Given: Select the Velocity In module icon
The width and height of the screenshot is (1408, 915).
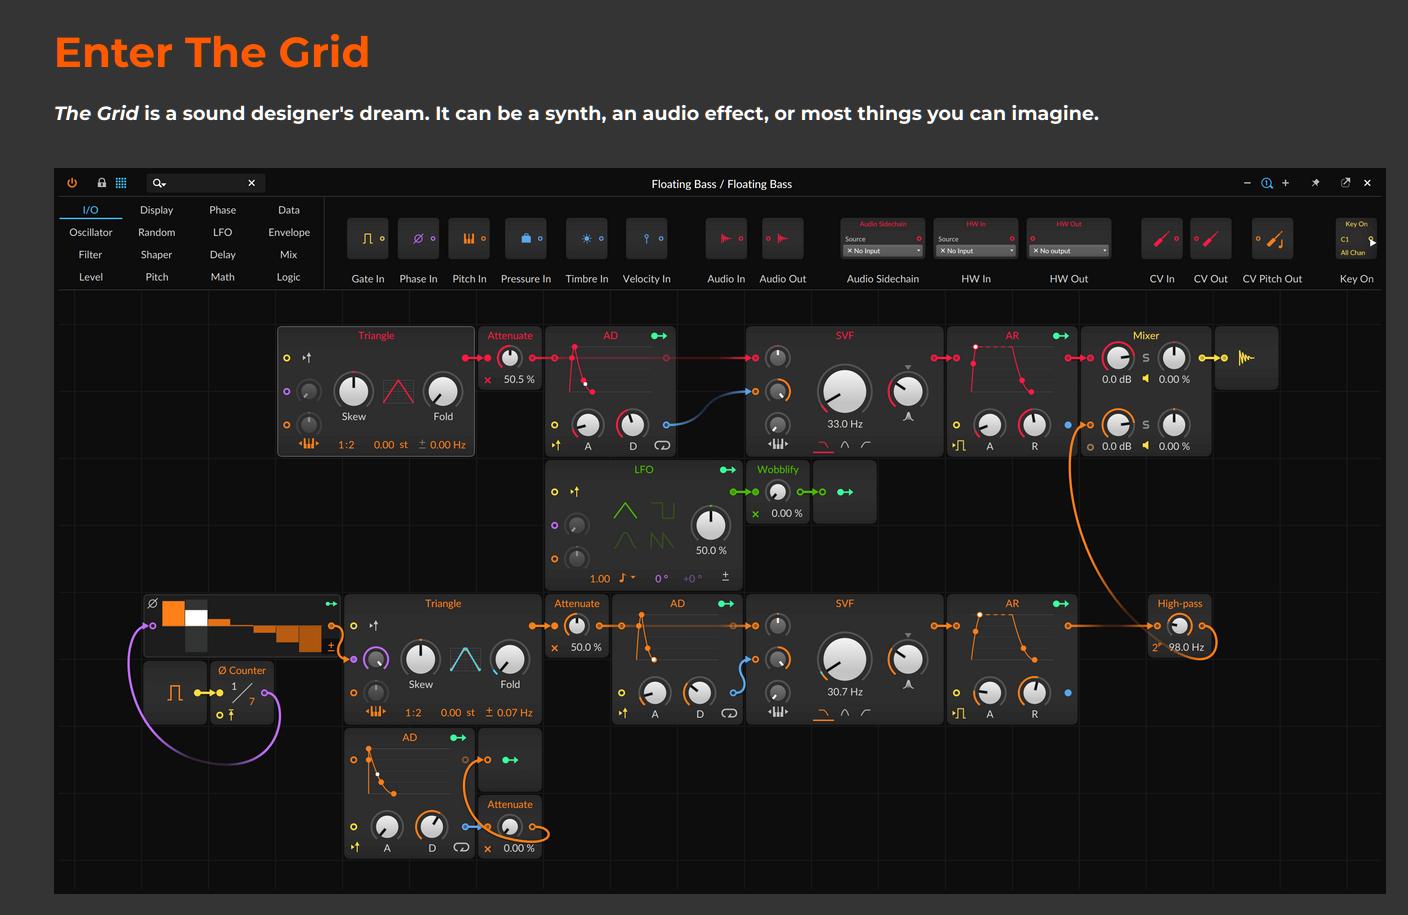Looking at the screenshot, I should point(647,239).
